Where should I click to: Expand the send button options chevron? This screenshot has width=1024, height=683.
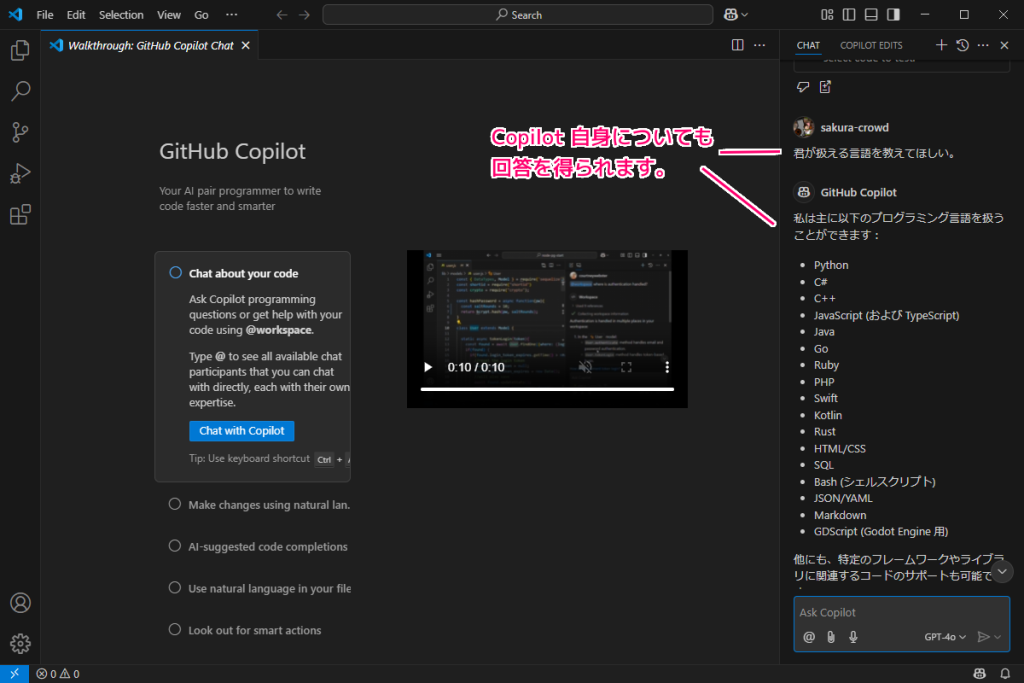click(997, 637)
